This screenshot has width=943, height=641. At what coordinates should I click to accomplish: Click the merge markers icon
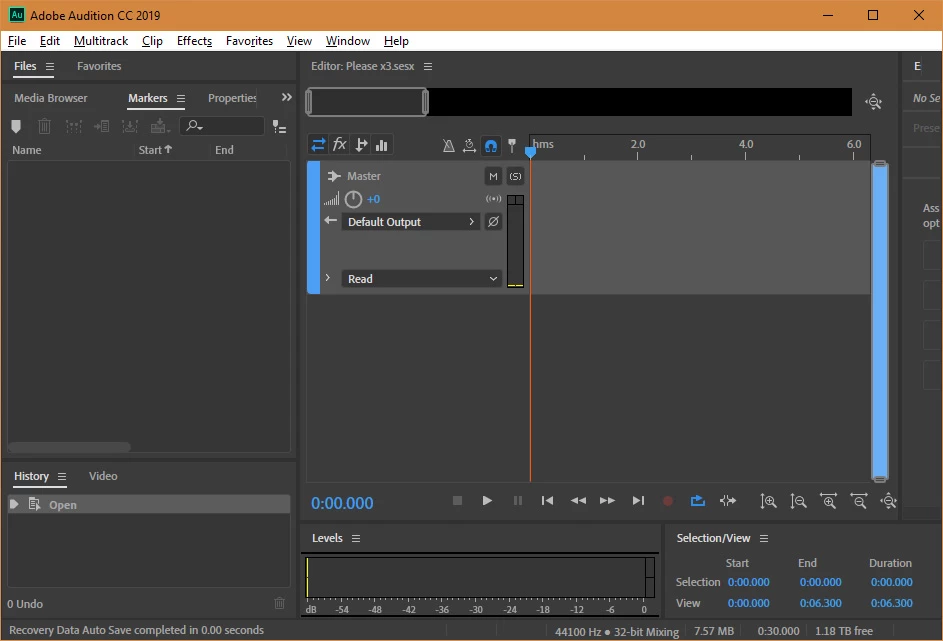click(x=73, y=126)
